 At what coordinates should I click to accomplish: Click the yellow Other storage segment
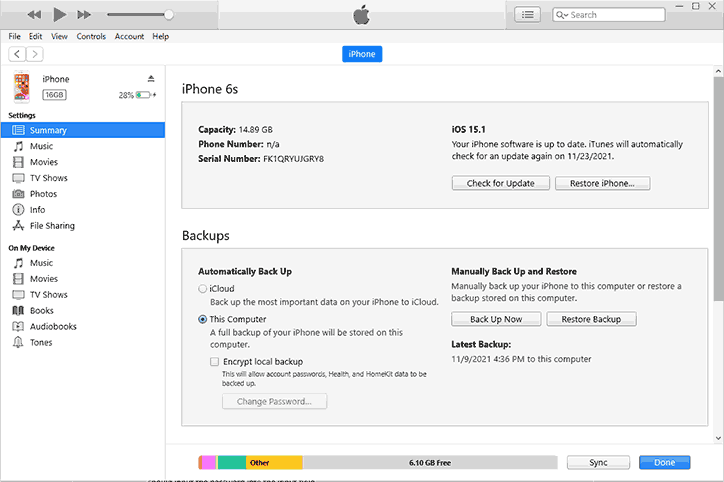[x=274, y=463]
